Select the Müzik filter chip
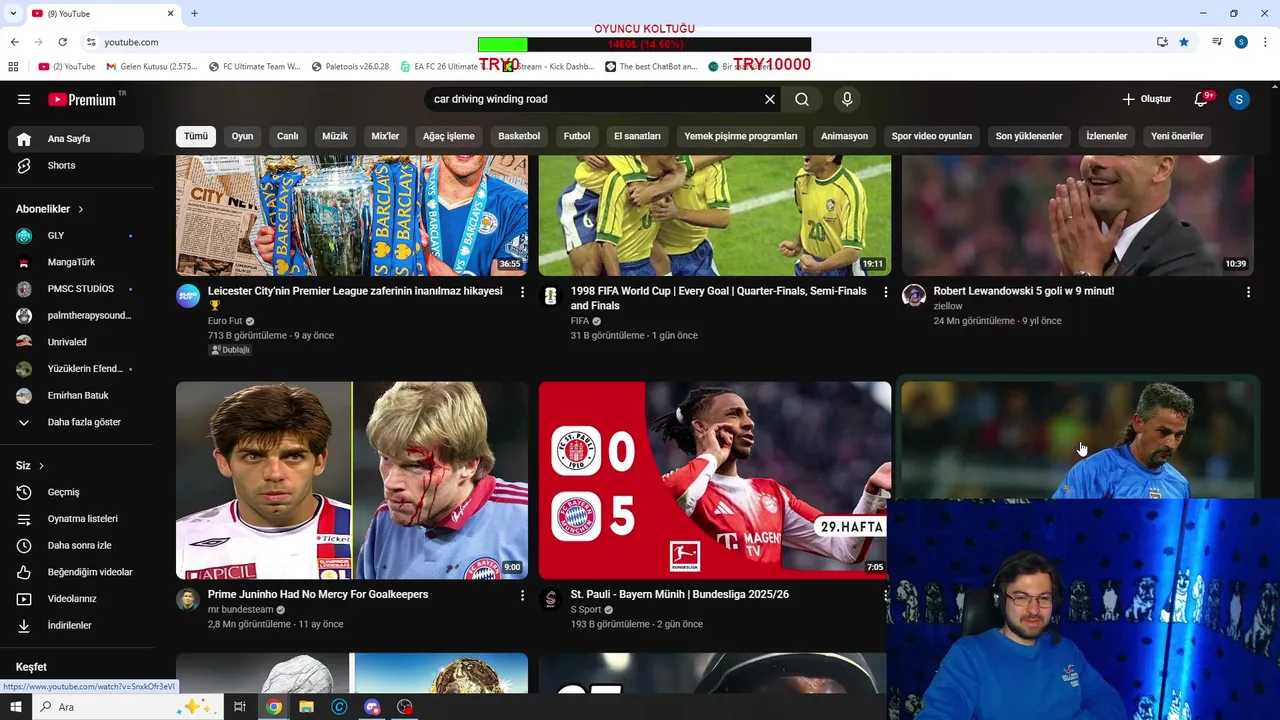The height and width of the screenshot is (720, 1280). click(335, 136)
